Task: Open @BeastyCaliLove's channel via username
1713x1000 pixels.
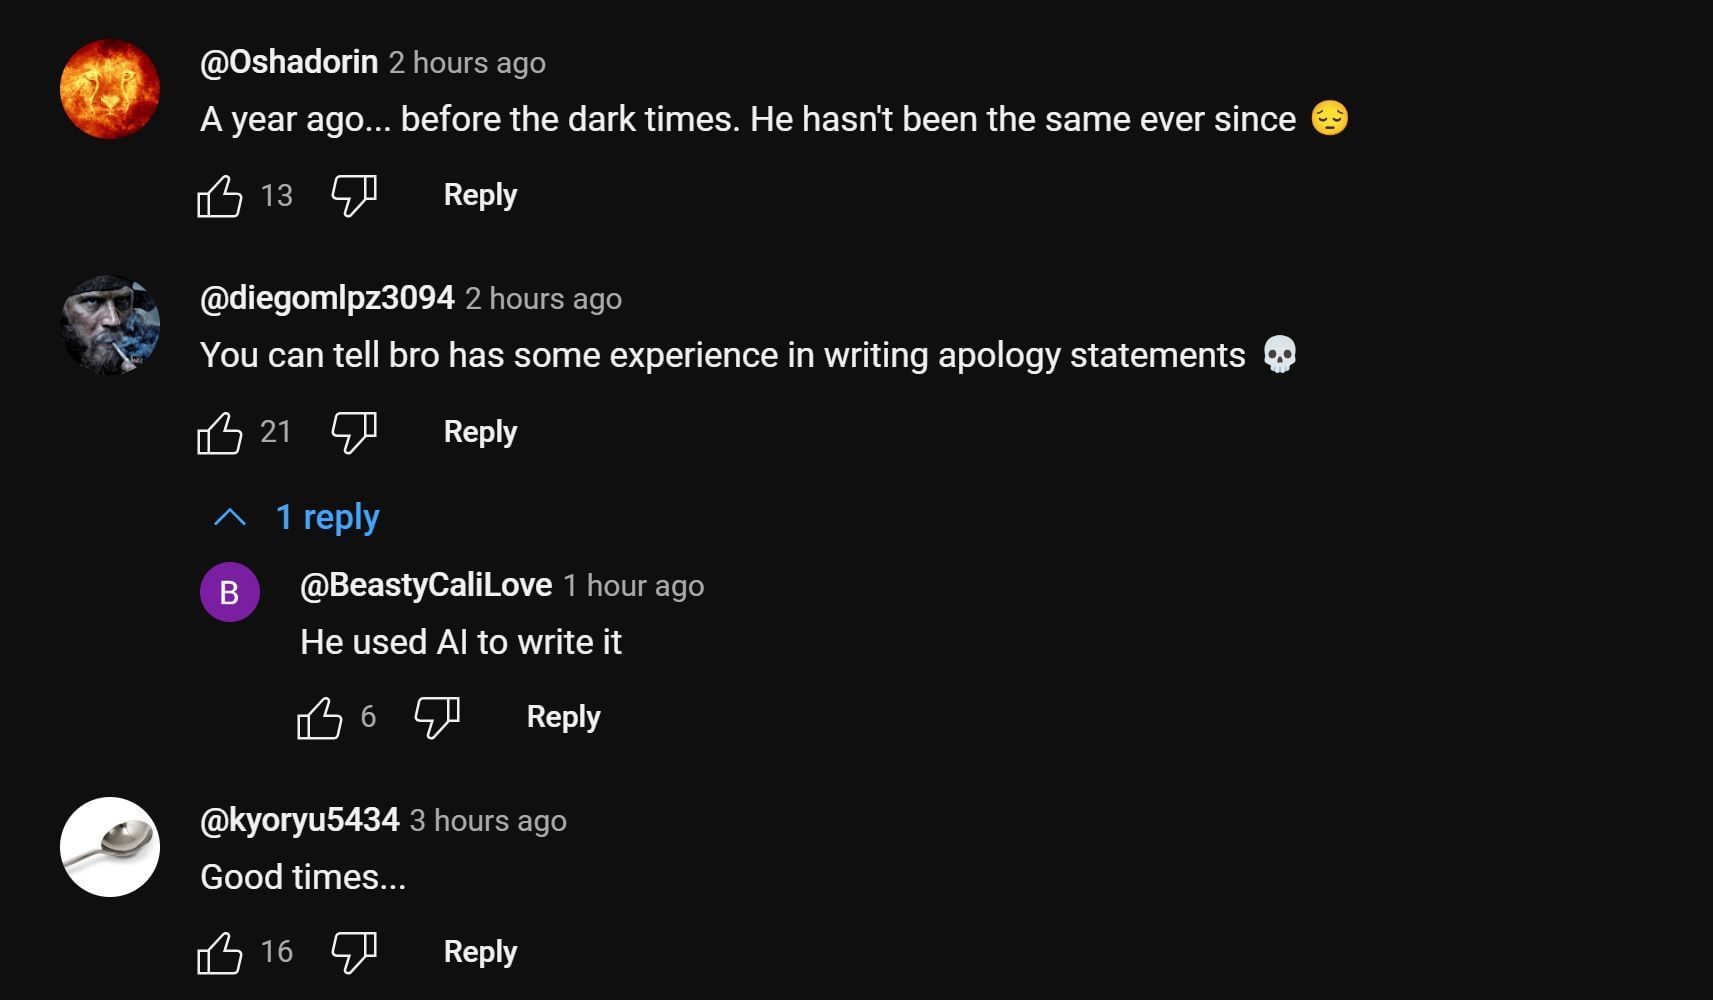Action: [426, 585]
